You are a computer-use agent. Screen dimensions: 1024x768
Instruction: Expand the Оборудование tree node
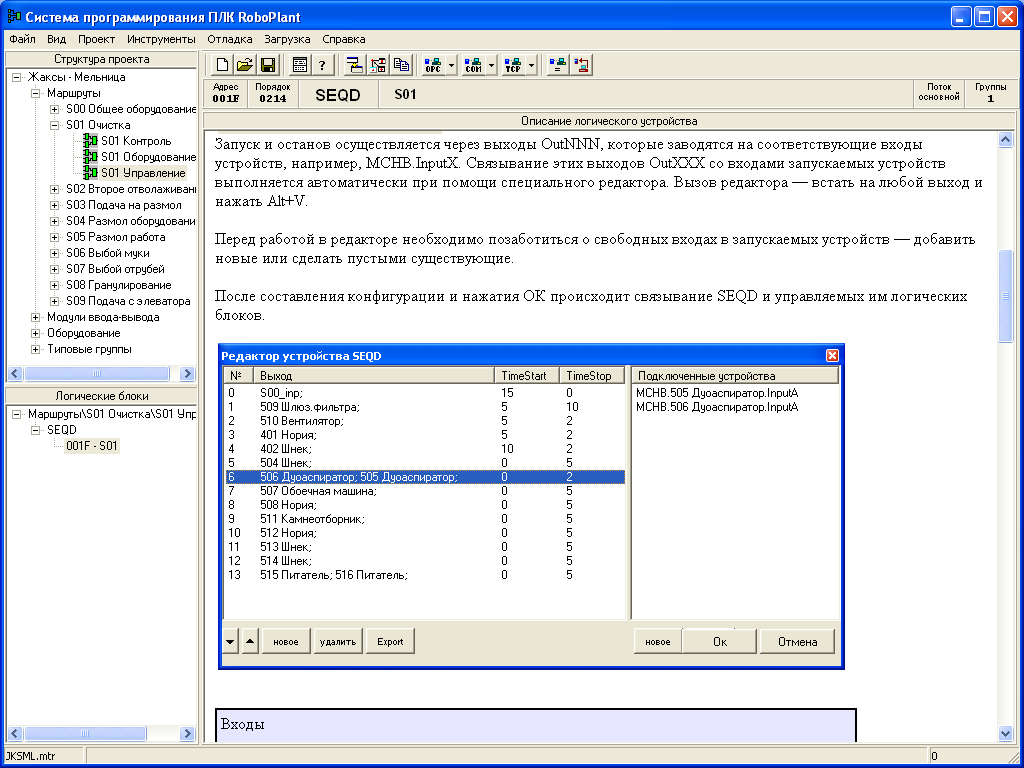click(37, 333)
